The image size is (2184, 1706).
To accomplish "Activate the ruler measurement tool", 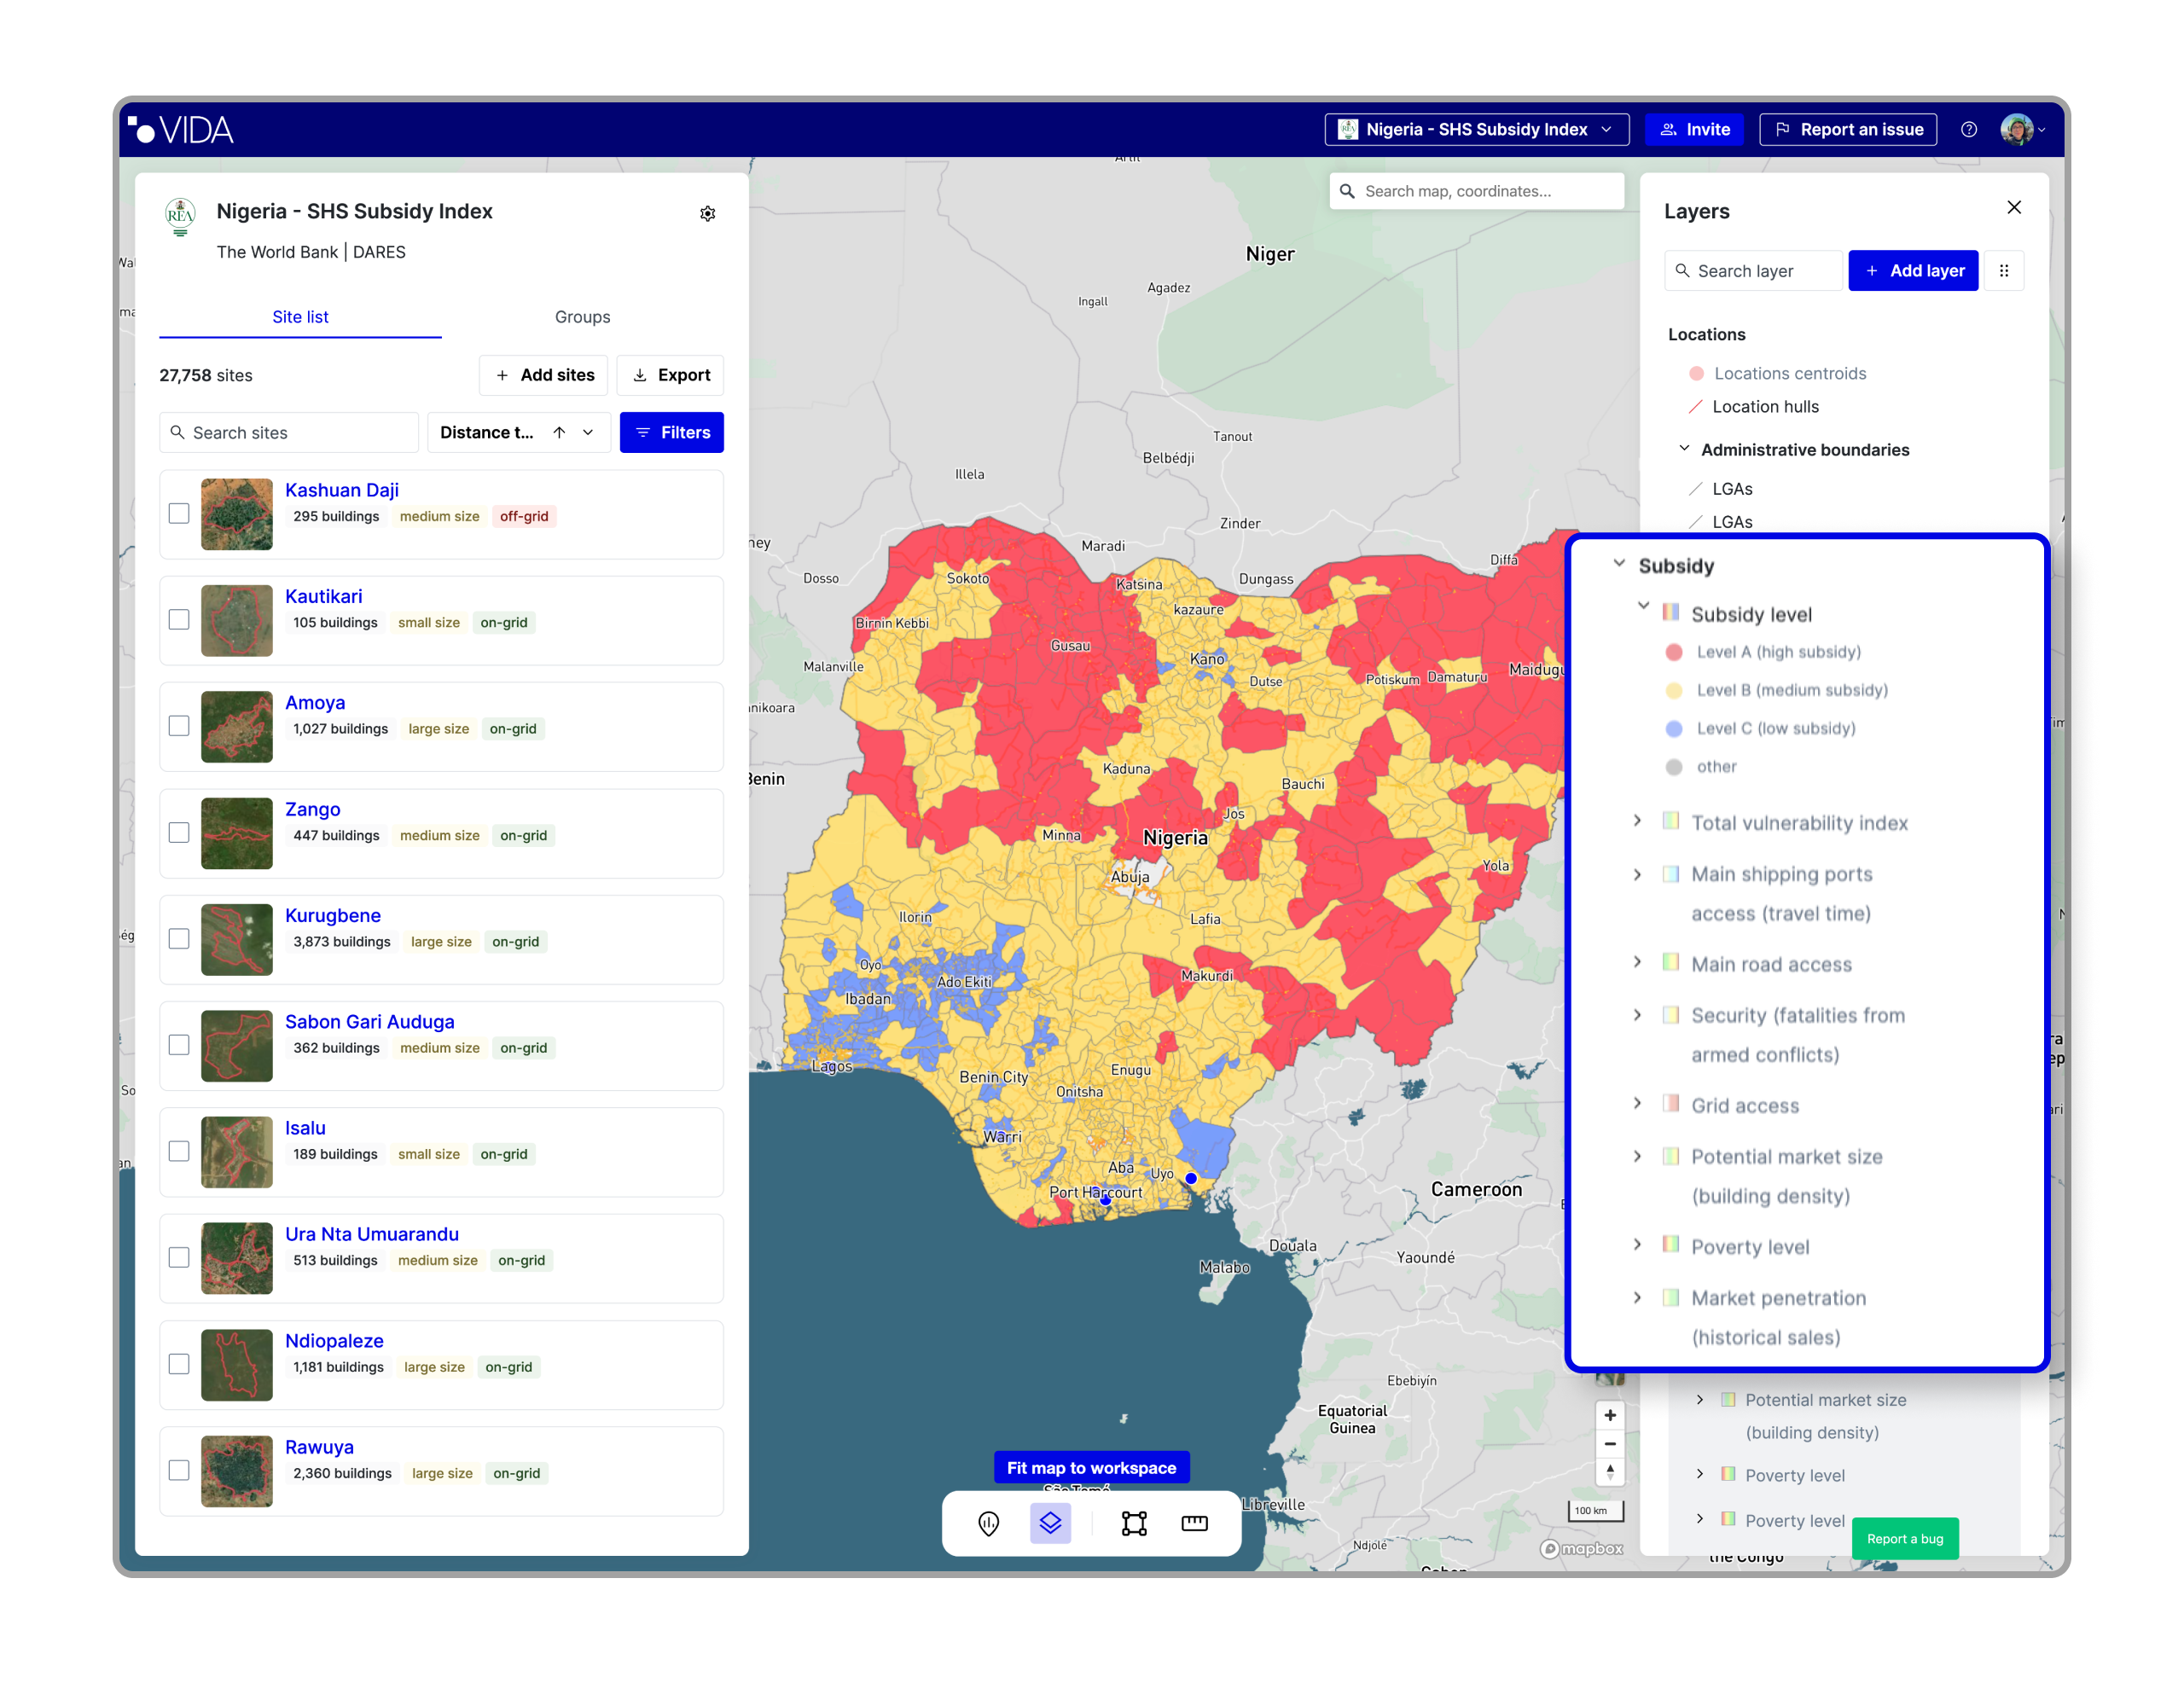I will (x=1194, y=1523).
